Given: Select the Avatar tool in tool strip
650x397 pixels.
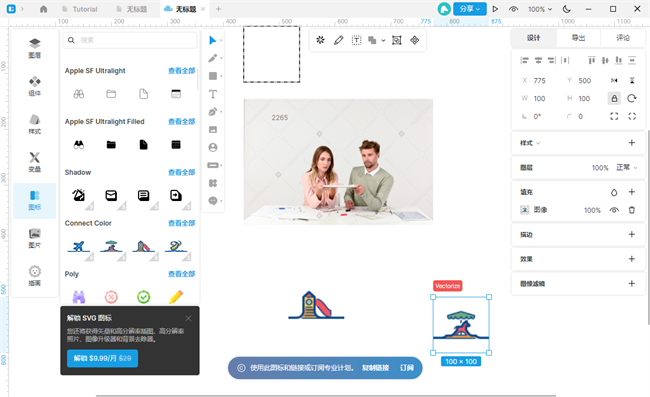Looking at the screenshot, I should click(x=213, y=148).
